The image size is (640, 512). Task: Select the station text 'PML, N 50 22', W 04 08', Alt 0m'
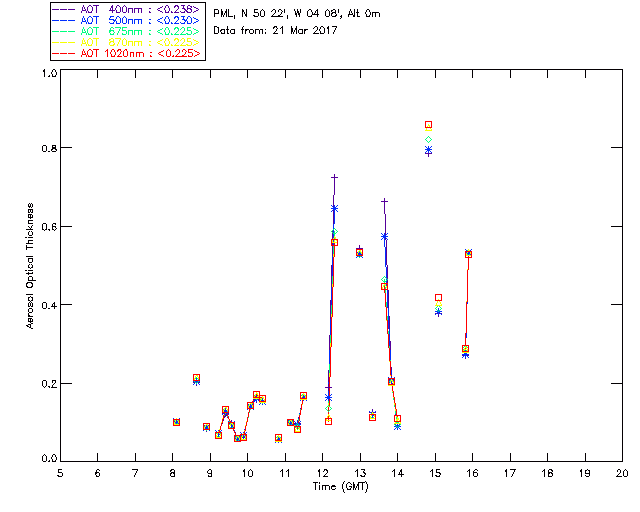pyautogui.click(x=297, y=14)
